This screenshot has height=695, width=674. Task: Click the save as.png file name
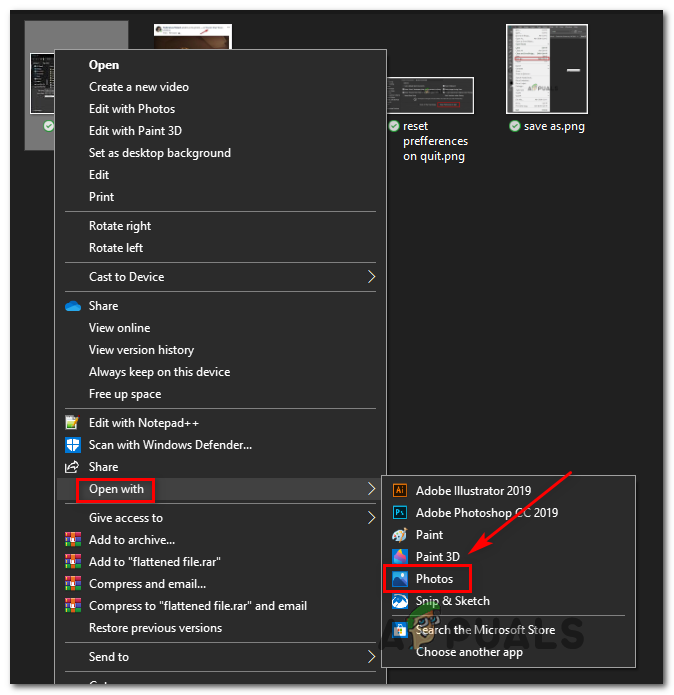[554, 126]
